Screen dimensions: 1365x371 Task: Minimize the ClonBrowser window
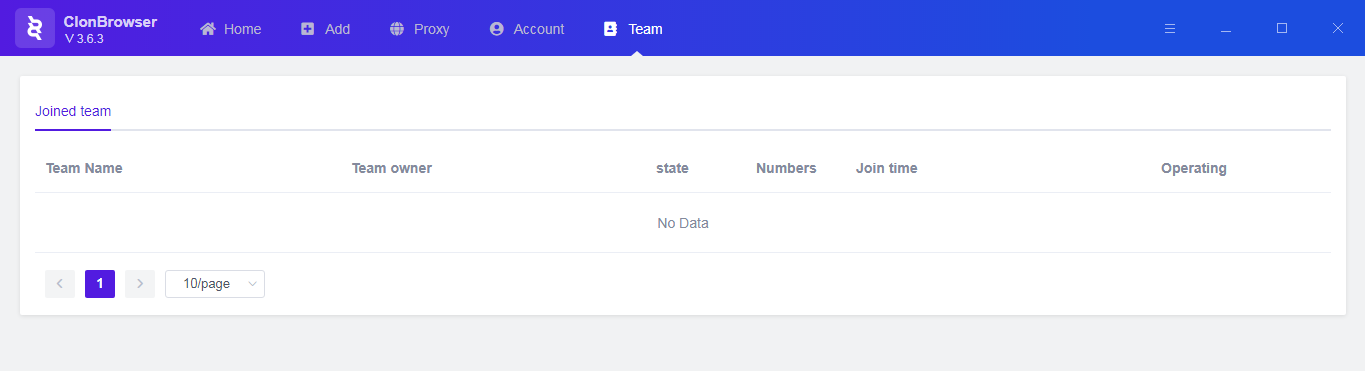point(1226,29)
